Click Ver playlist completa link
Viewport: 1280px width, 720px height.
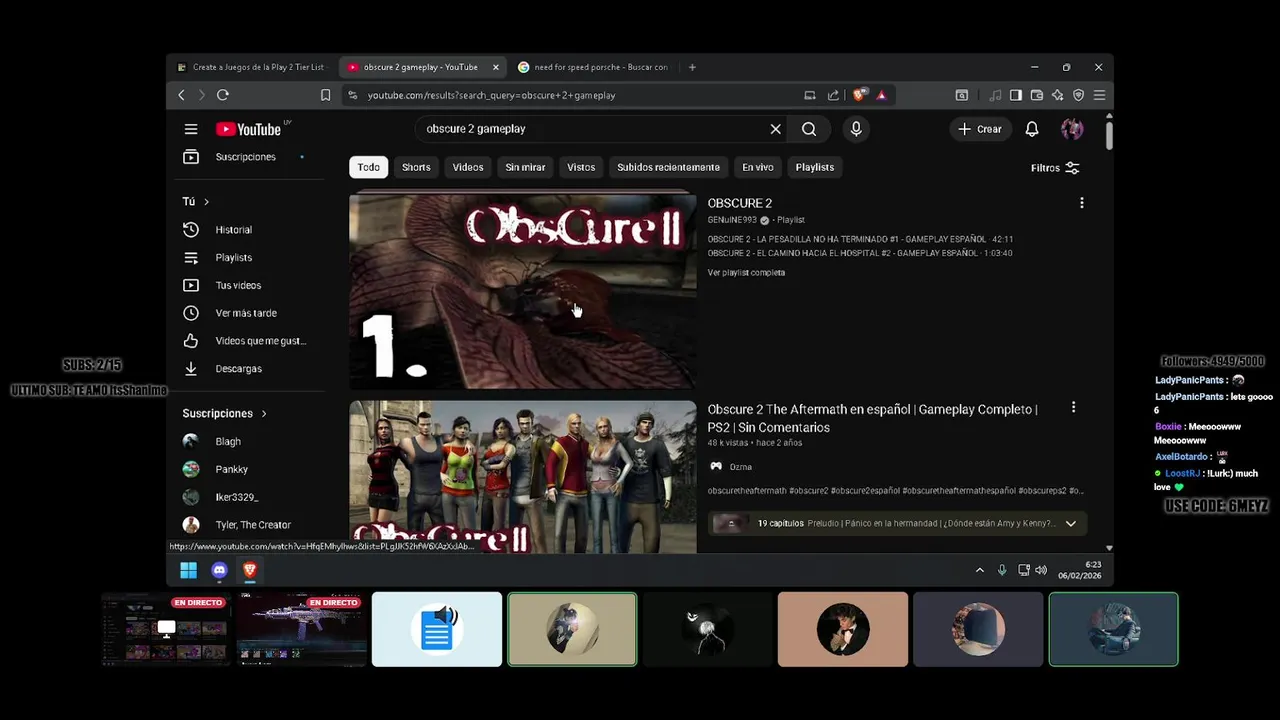click(746, 273)
